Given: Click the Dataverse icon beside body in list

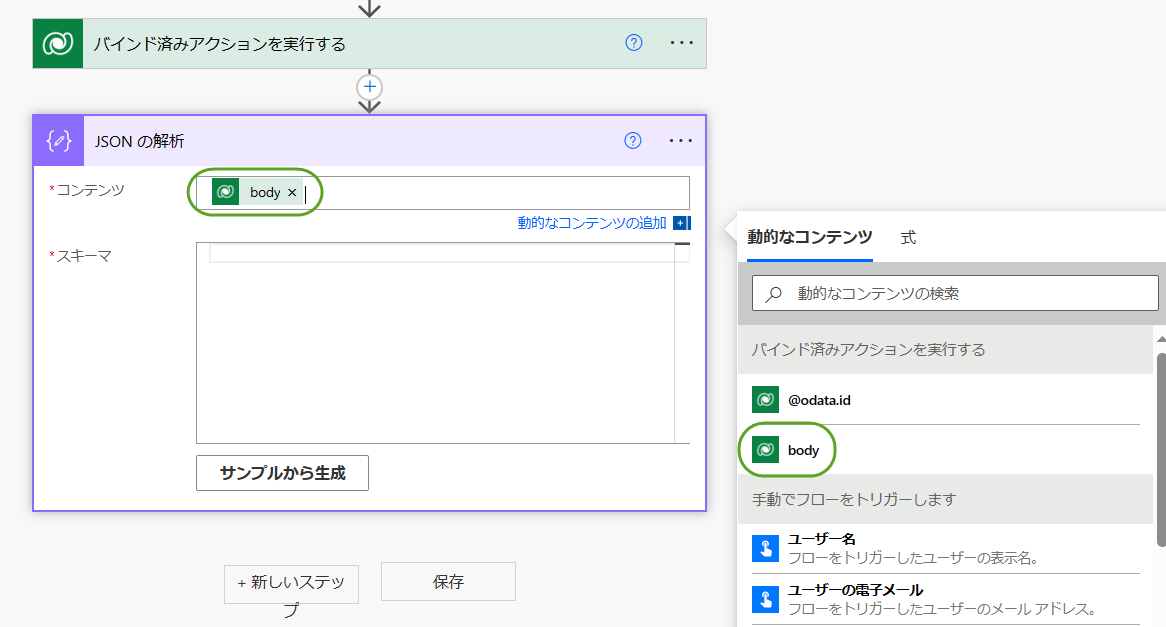Looking at the screenshot, I should coord(765,450).
